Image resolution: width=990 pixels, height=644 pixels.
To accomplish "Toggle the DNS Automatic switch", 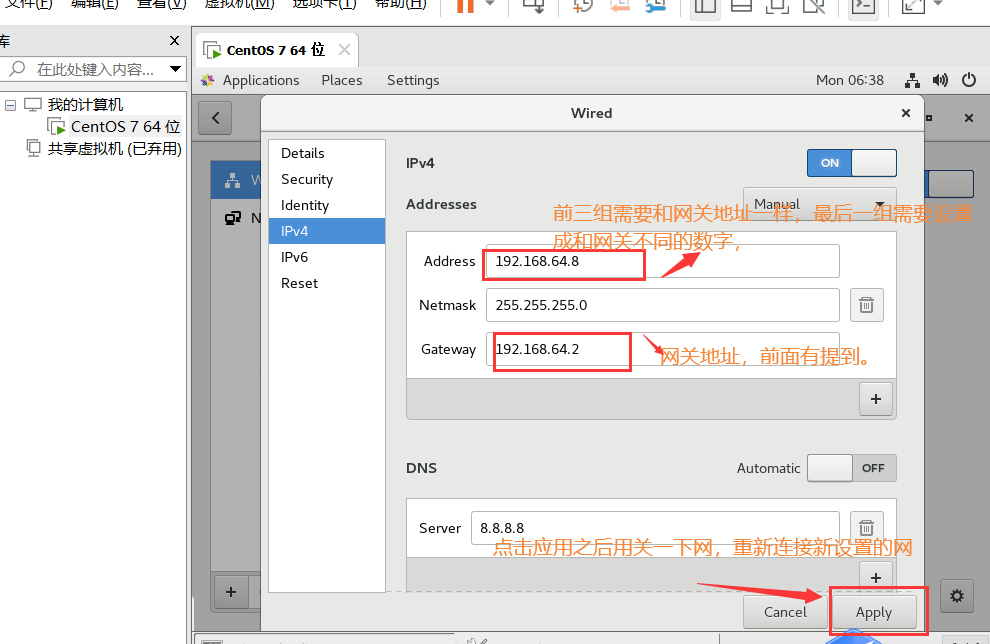I will click(852, 468).
